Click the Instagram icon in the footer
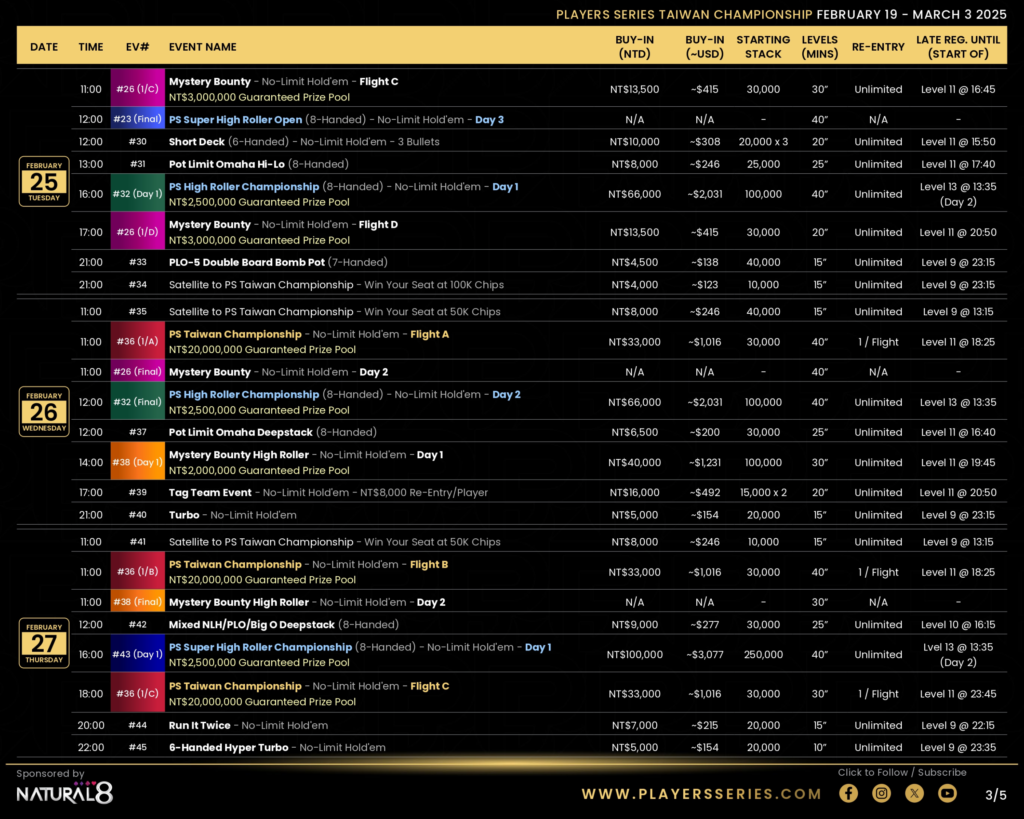This screenshot has width=1024, height=819. 881,793
